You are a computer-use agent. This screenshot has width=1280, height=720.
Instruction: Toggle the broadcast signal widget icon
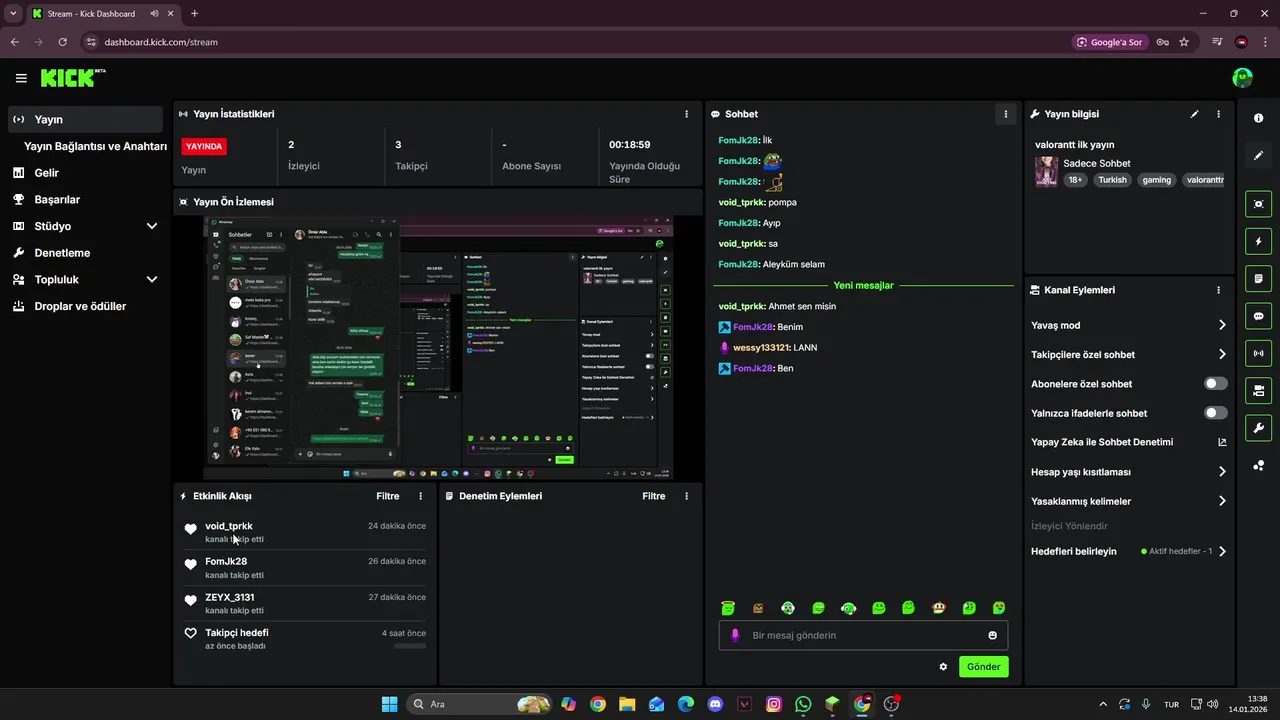[x=1258, y=353]
